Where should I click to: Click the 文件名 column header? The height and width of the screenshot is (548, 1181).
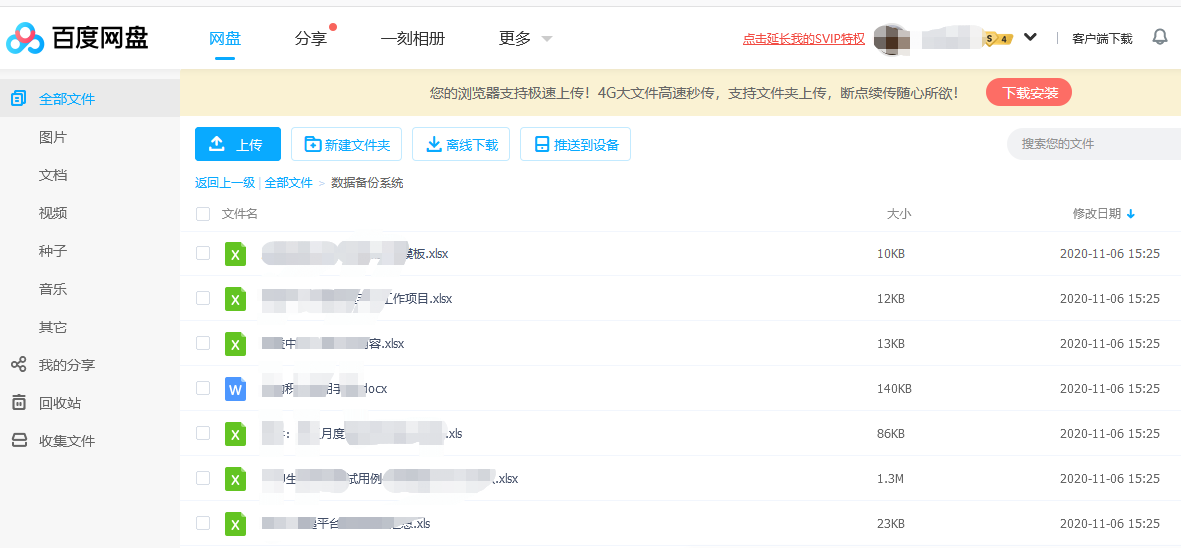click(x=240, y=214)
